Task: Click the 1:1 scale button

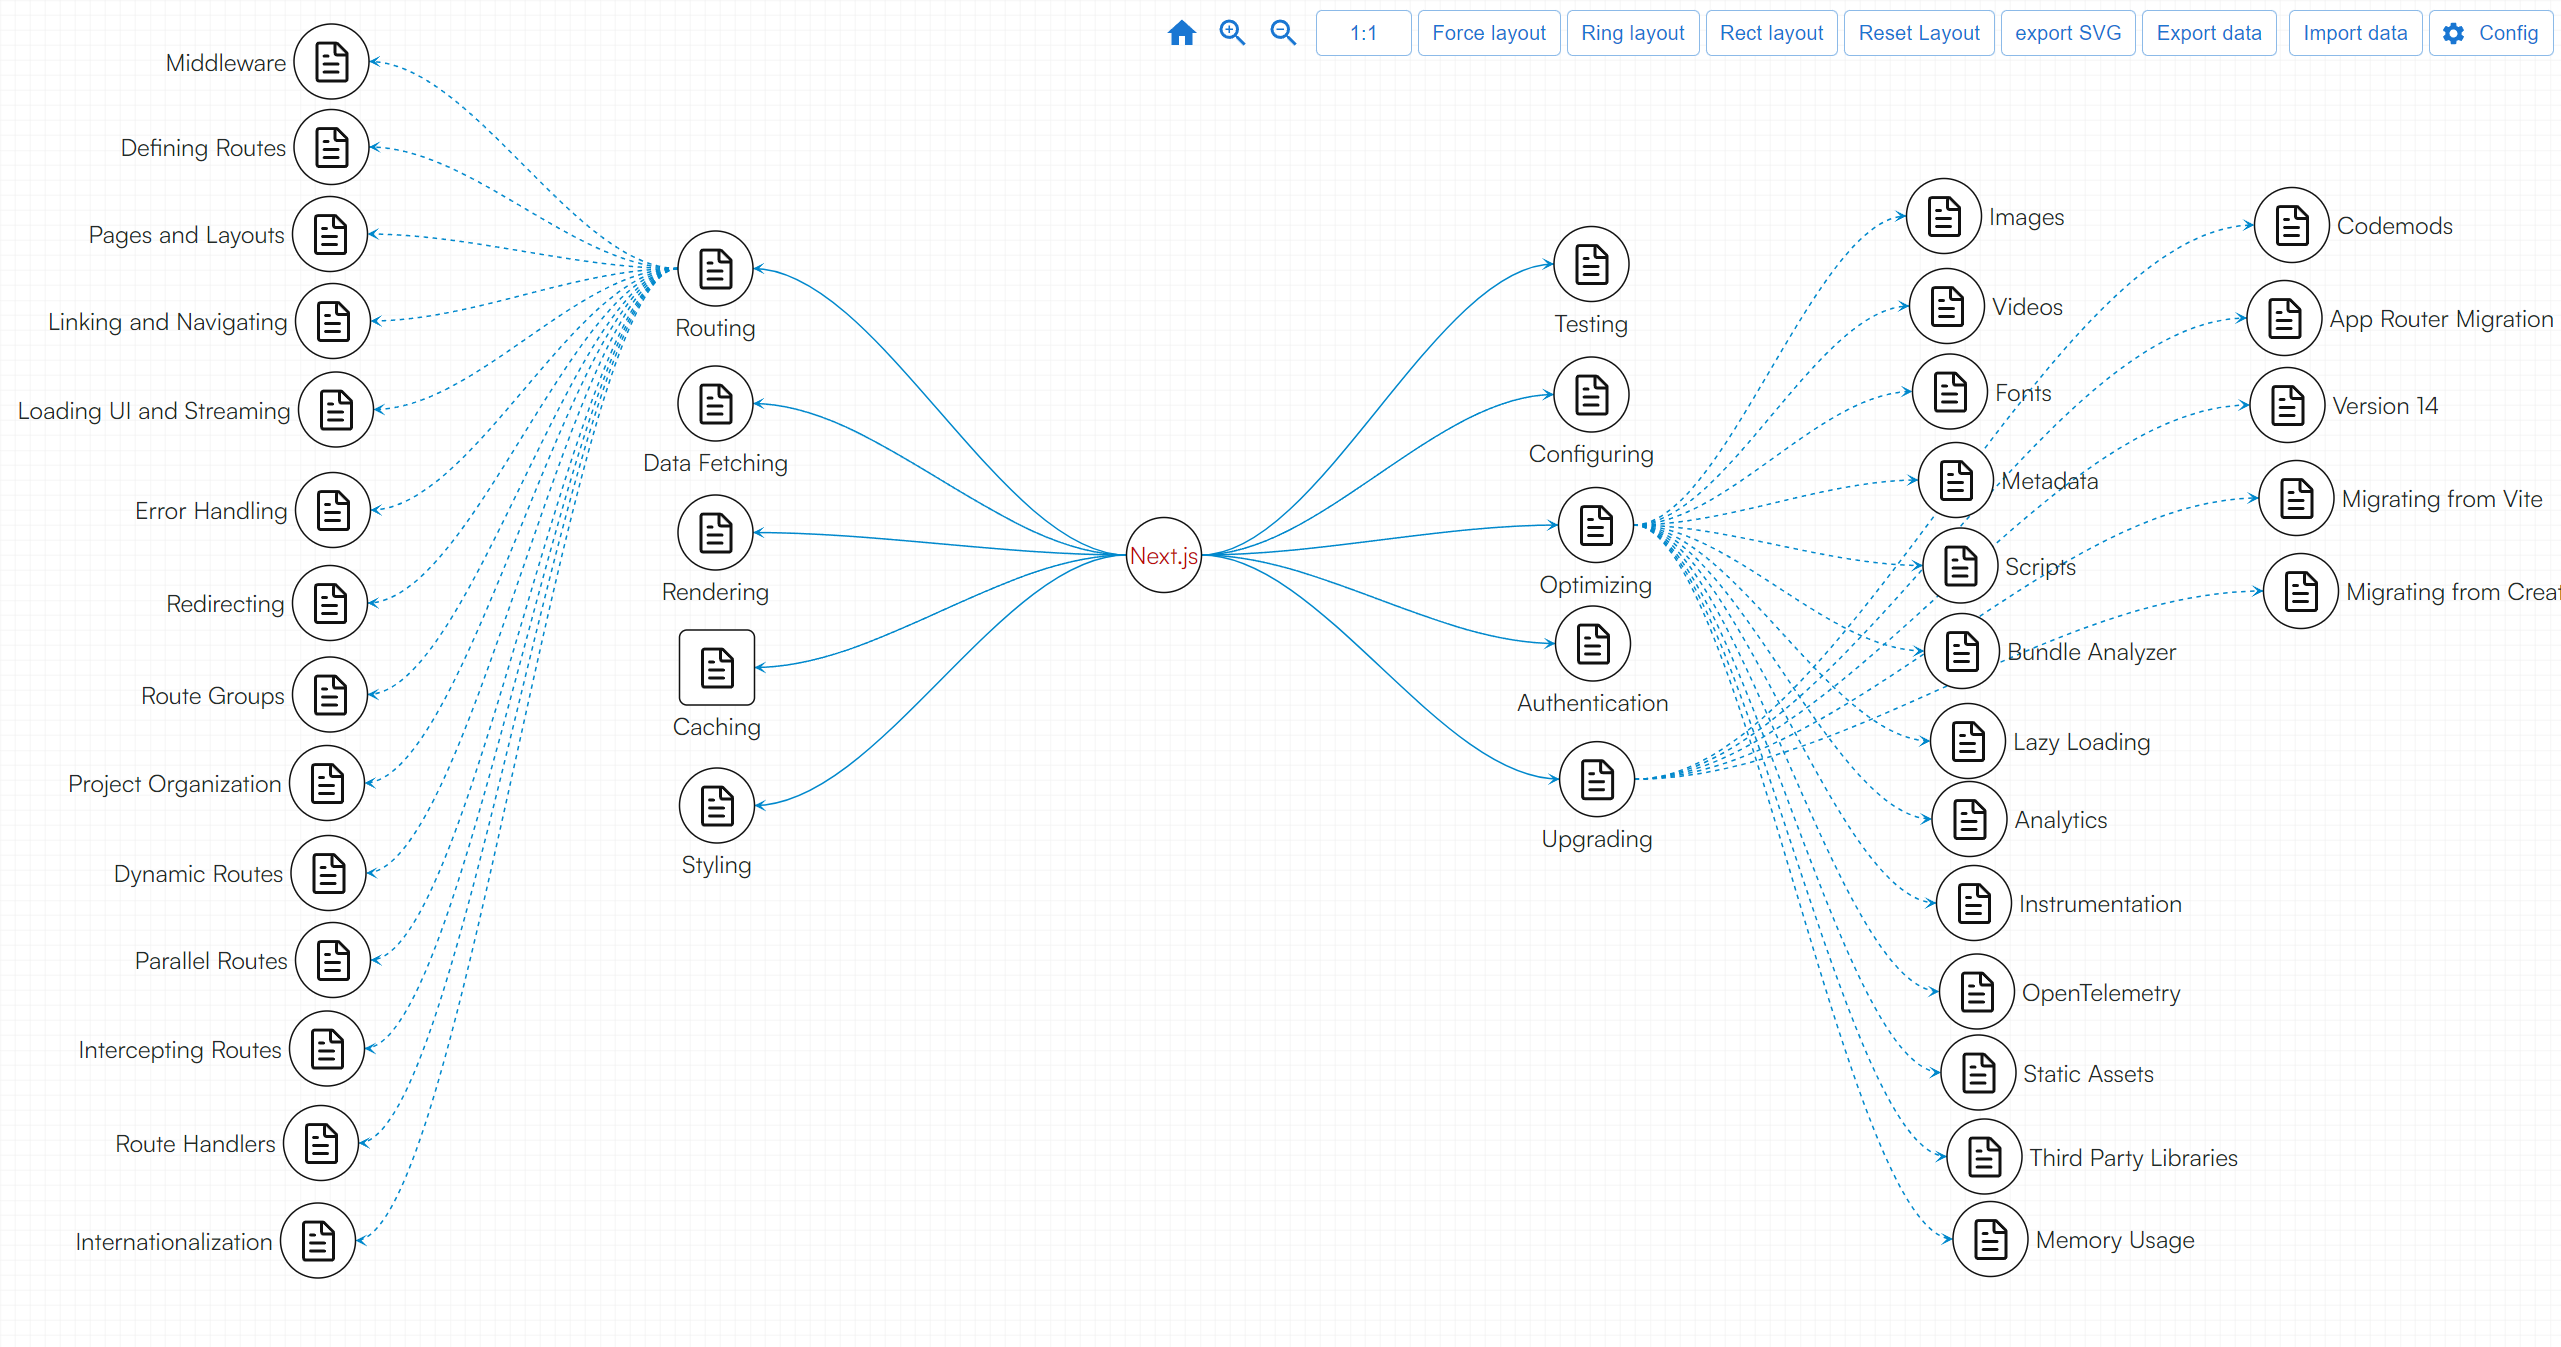Action: click(x=1363, y=33)
